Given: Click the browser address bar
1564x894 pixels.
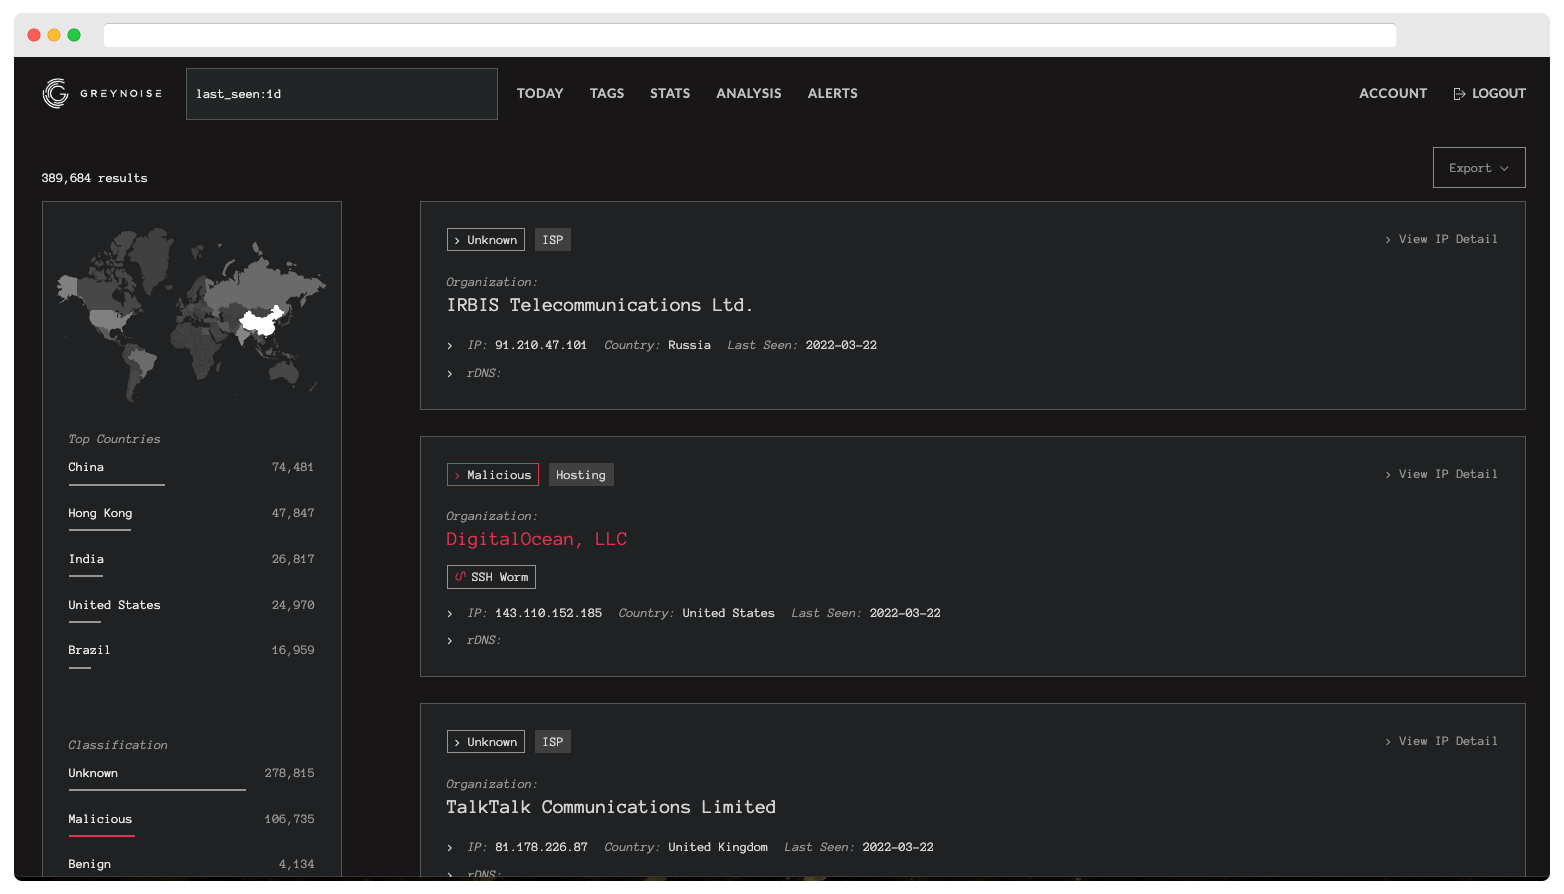Looking at the screenshot, I should [750, 35].
